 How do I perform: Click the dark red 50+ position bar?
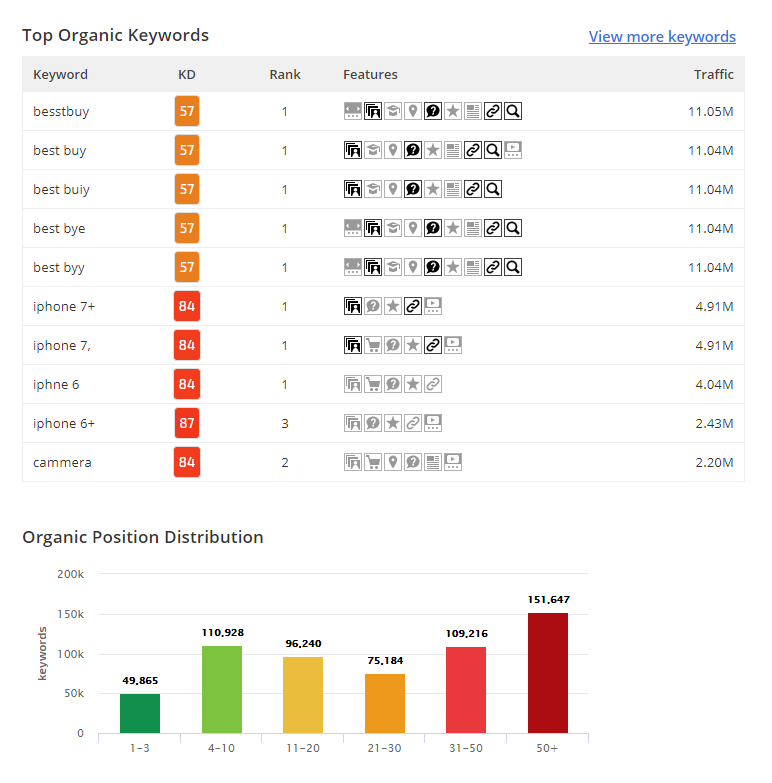(x=547, y=672)
